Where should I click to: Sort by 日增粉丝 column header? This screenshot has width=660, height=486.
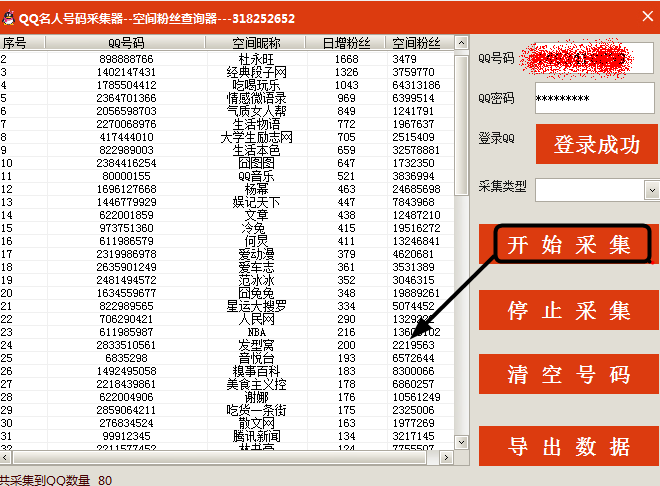346,43
